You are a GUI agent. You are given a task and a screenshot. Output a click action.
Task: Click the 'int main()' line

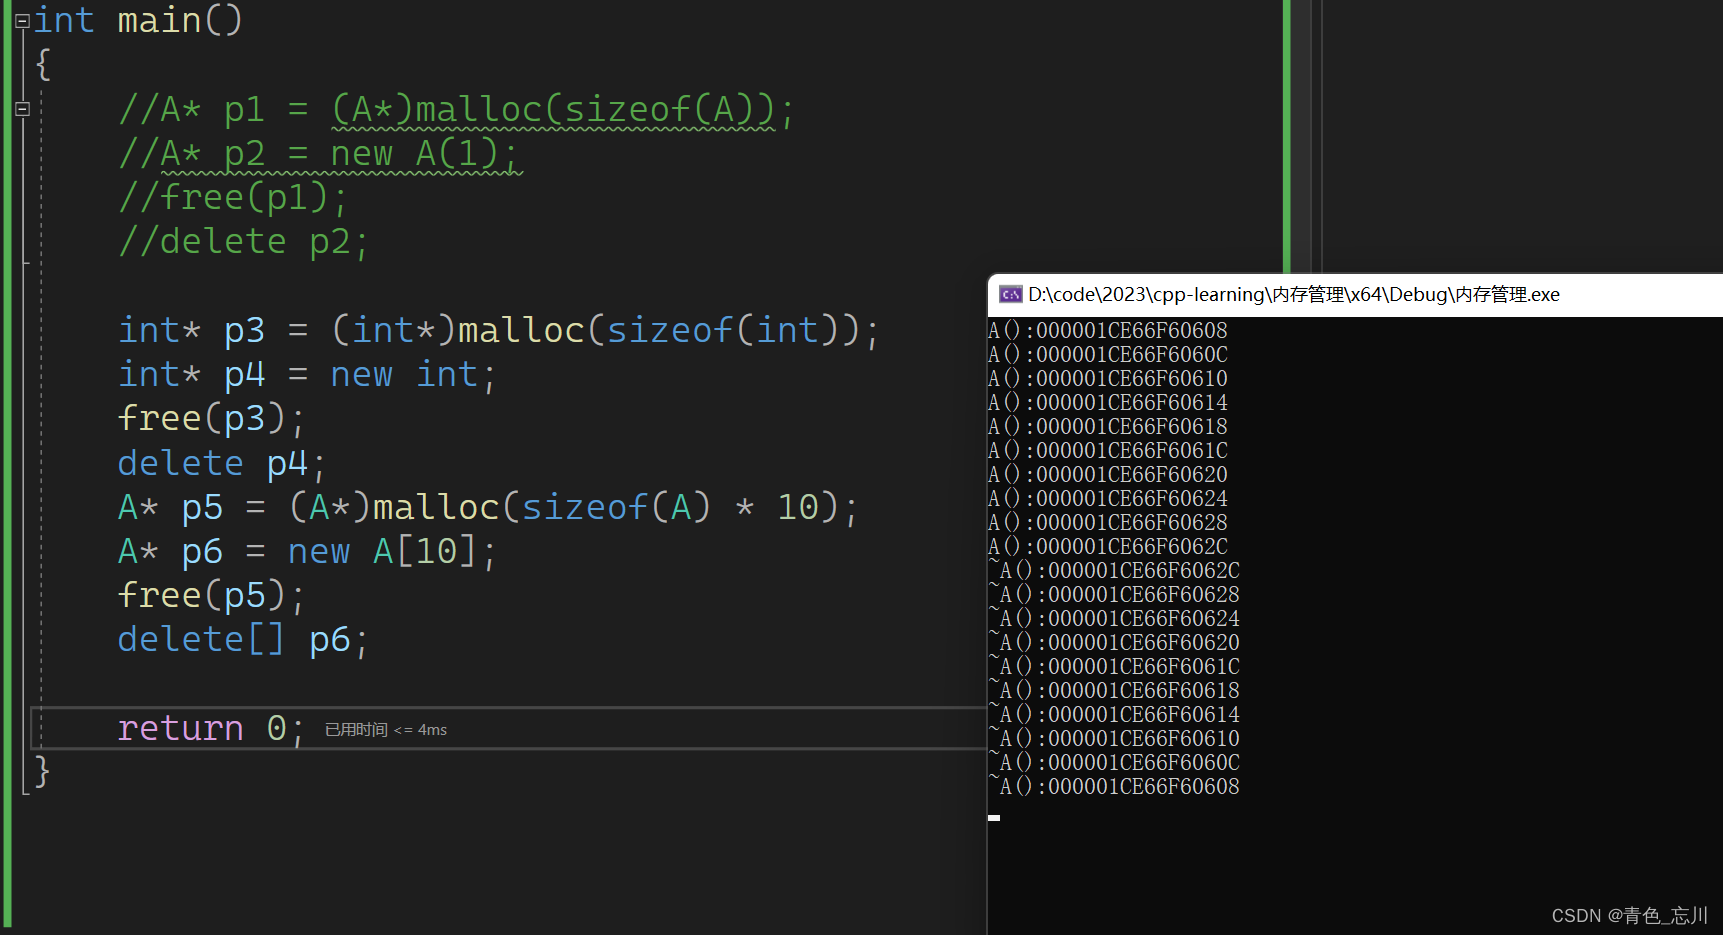coord(138,20)
